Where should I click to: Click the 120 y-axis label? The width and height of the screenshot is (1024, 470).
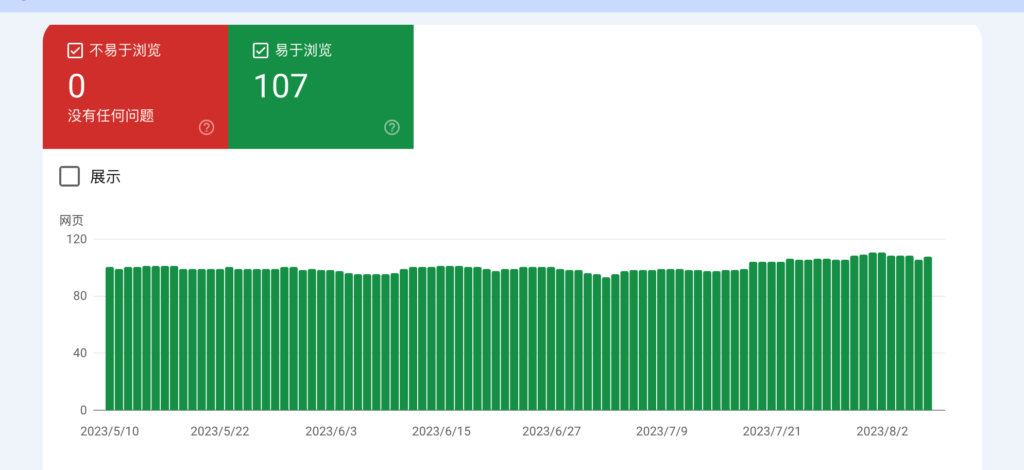[77, 239]
